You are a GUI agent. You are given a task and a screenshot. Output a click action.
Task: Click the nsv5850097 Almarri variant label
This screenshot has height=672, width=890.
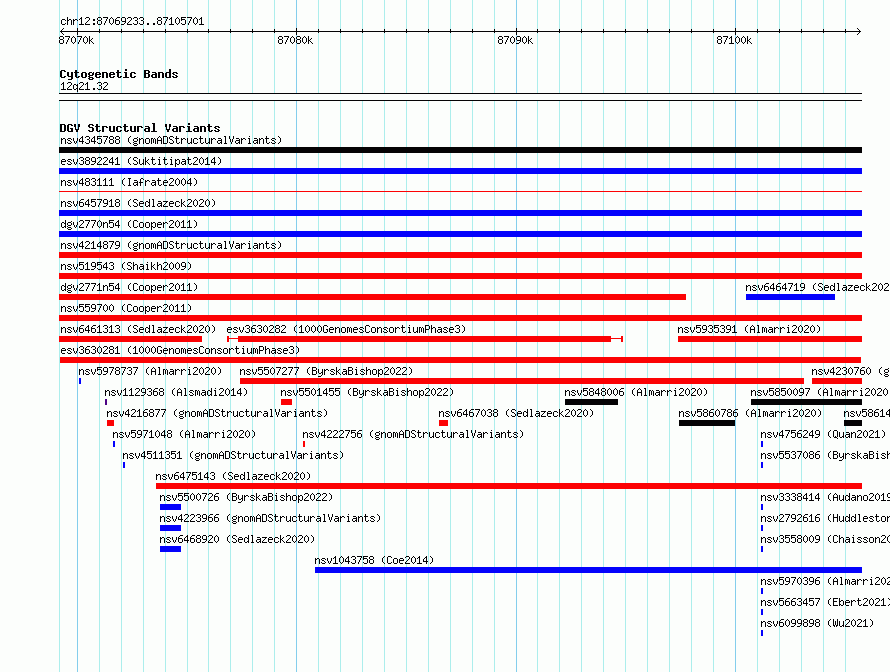[820, 392]
